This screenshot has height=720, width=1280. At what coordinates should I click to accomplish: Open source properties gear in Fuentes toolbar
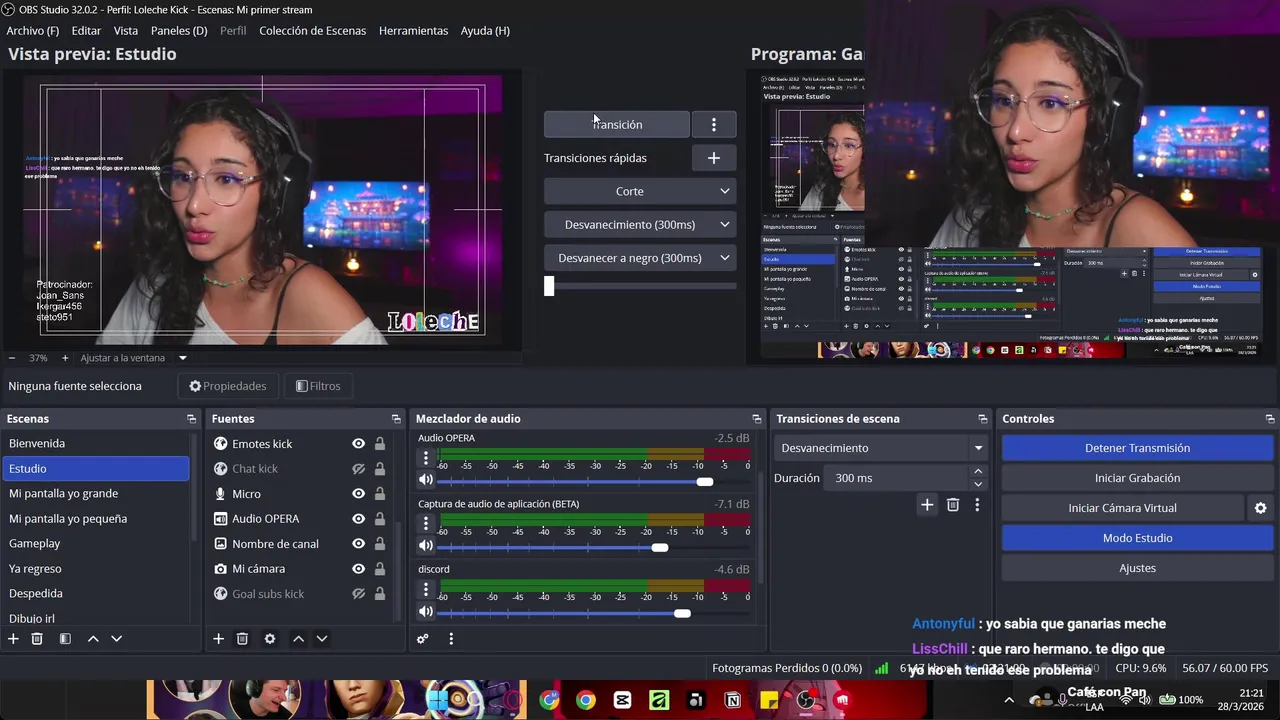pyautogui.click(x=270, y=638)
